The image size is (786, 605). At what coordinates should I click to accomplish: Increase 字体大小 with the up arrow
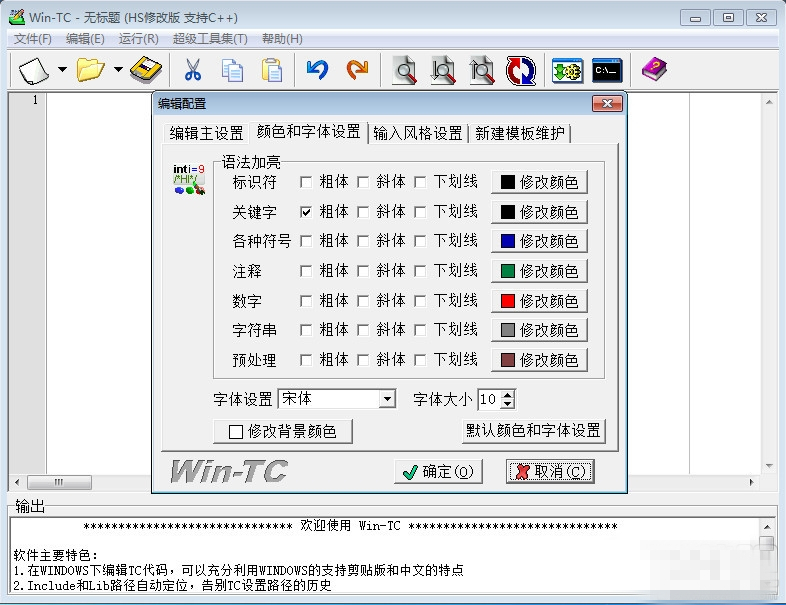[508, 395]
